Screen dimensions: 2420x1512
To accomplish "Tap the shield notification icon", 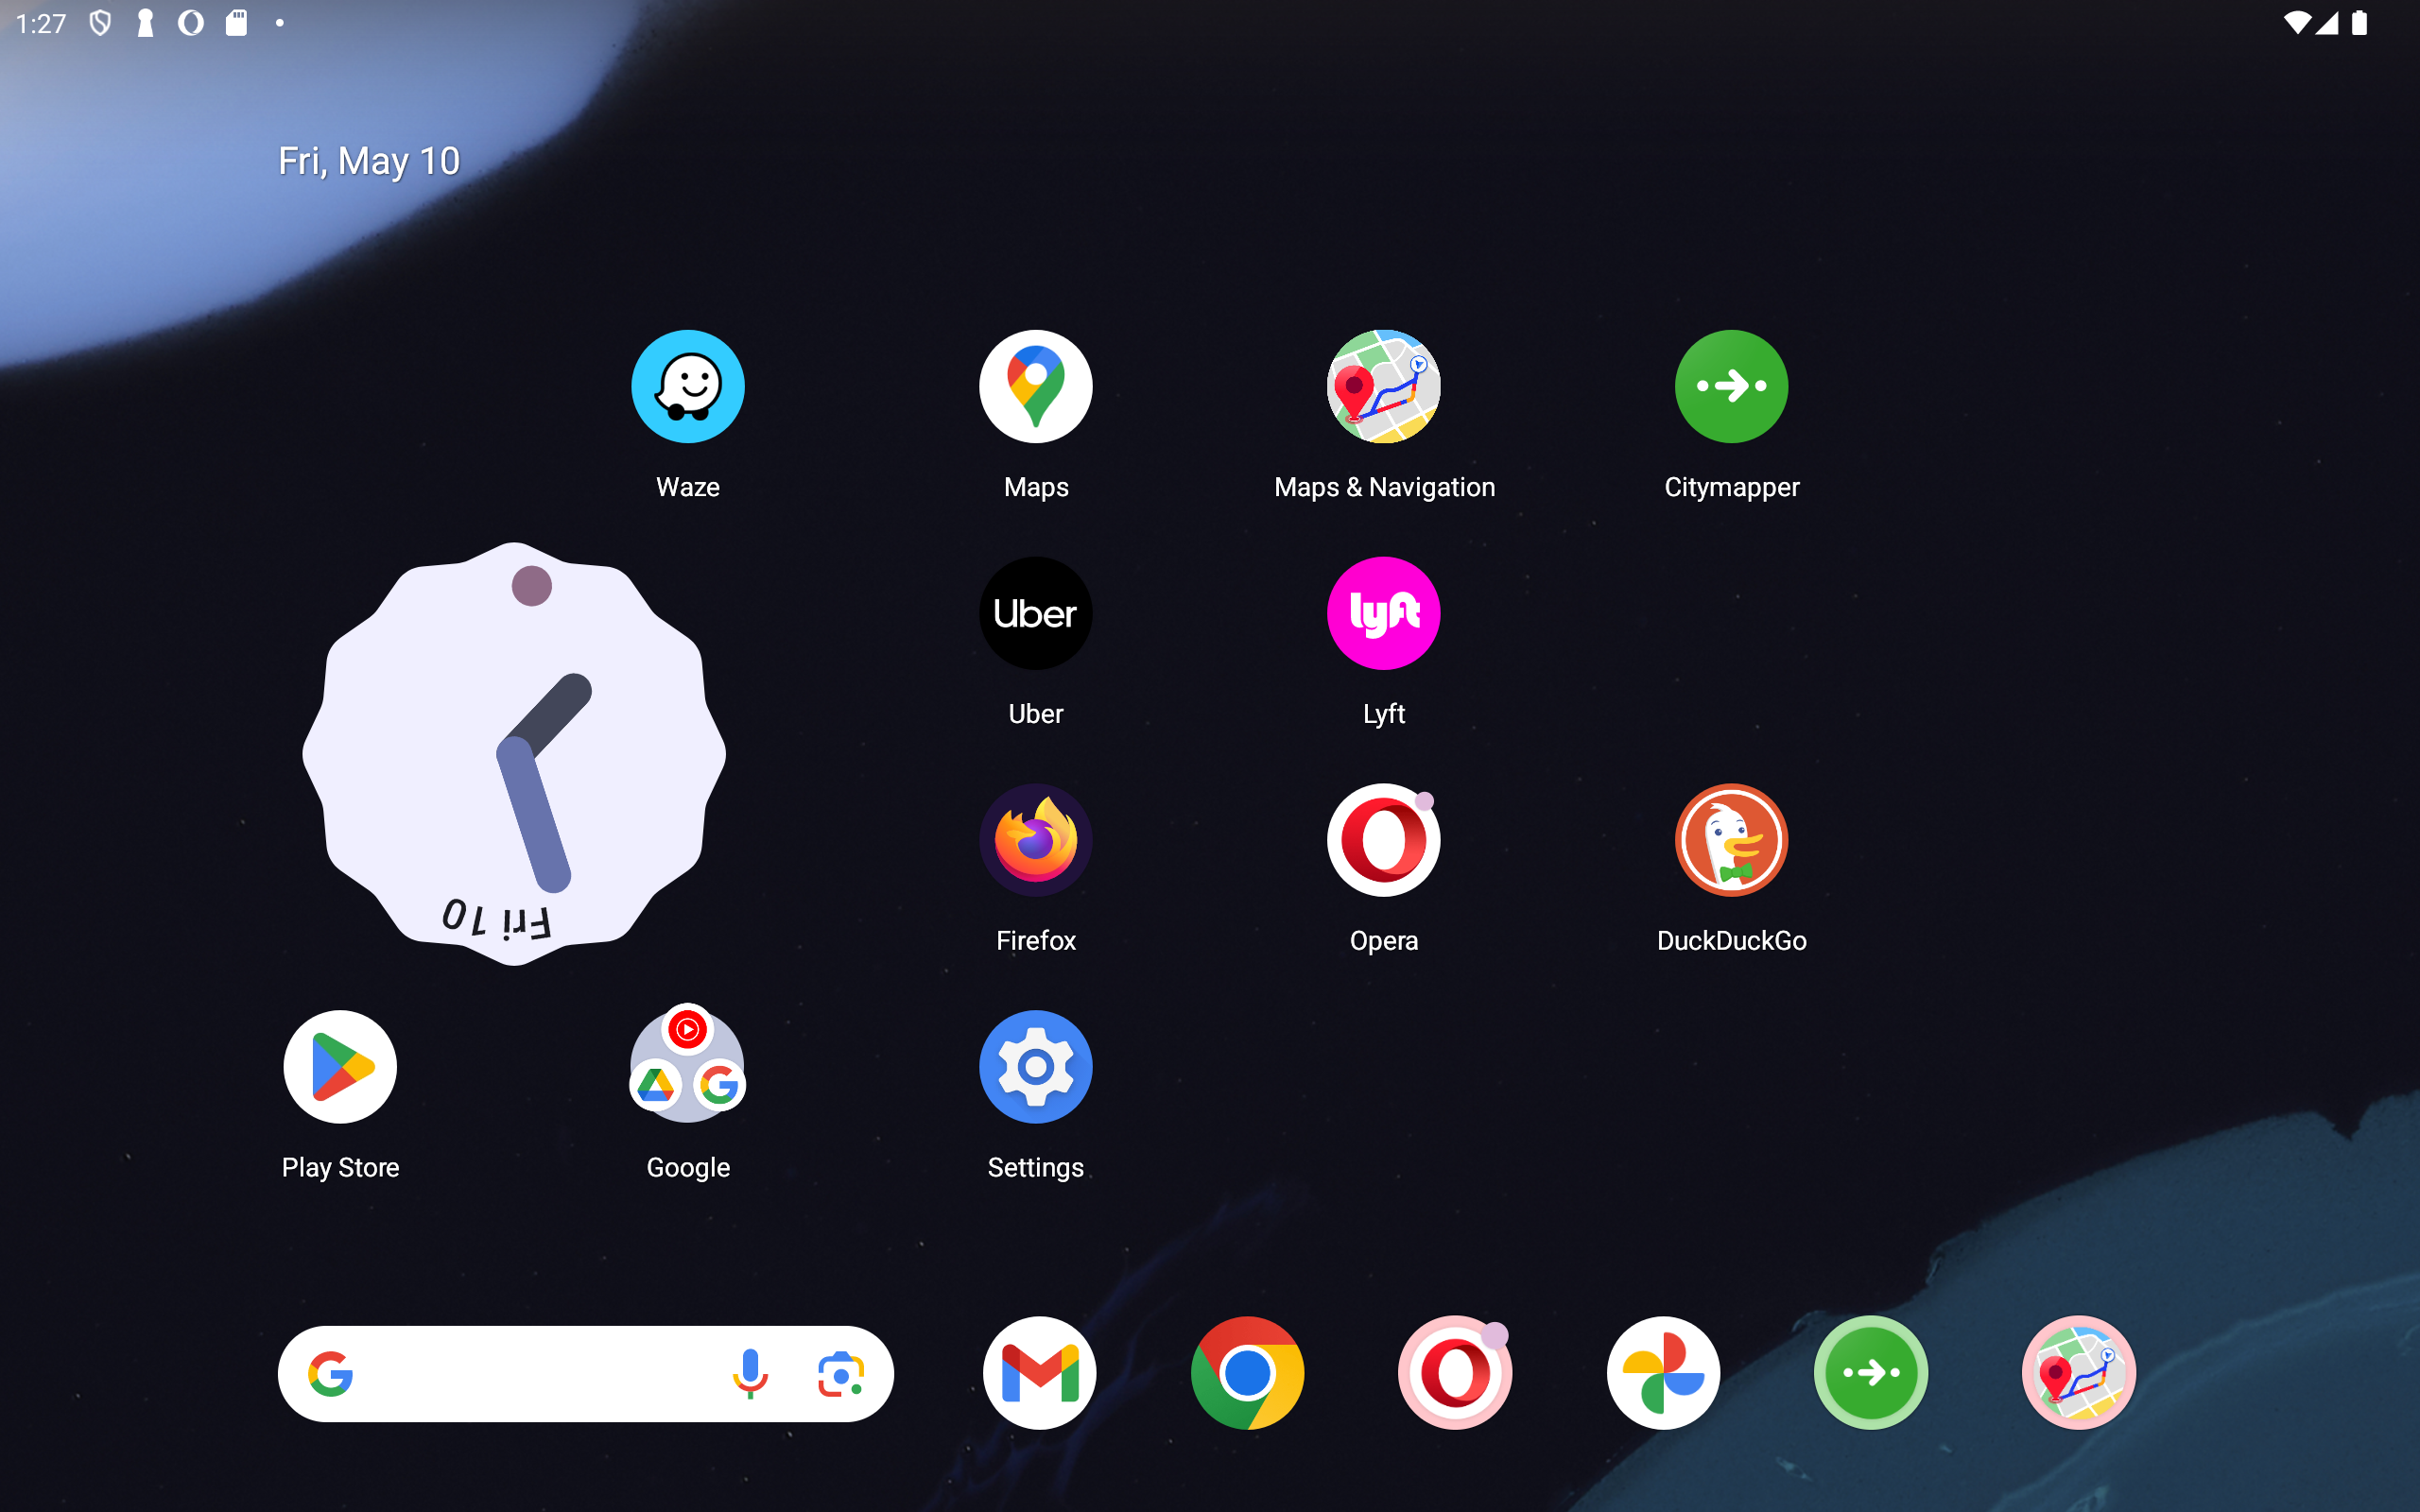I will [x=100, y=23].
